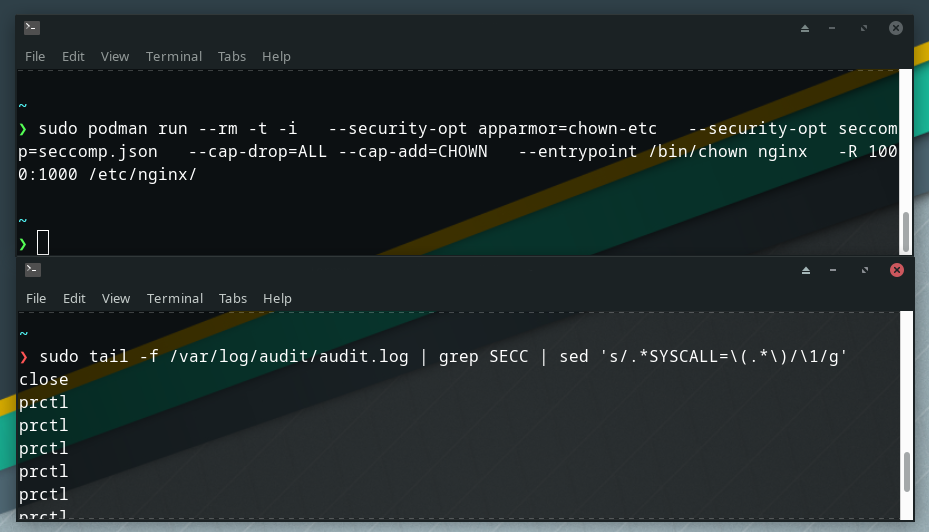Click the terminal icon in the bottom window's title bar
Viewport: 929px width, 532px height.
(x=32, y=269)
